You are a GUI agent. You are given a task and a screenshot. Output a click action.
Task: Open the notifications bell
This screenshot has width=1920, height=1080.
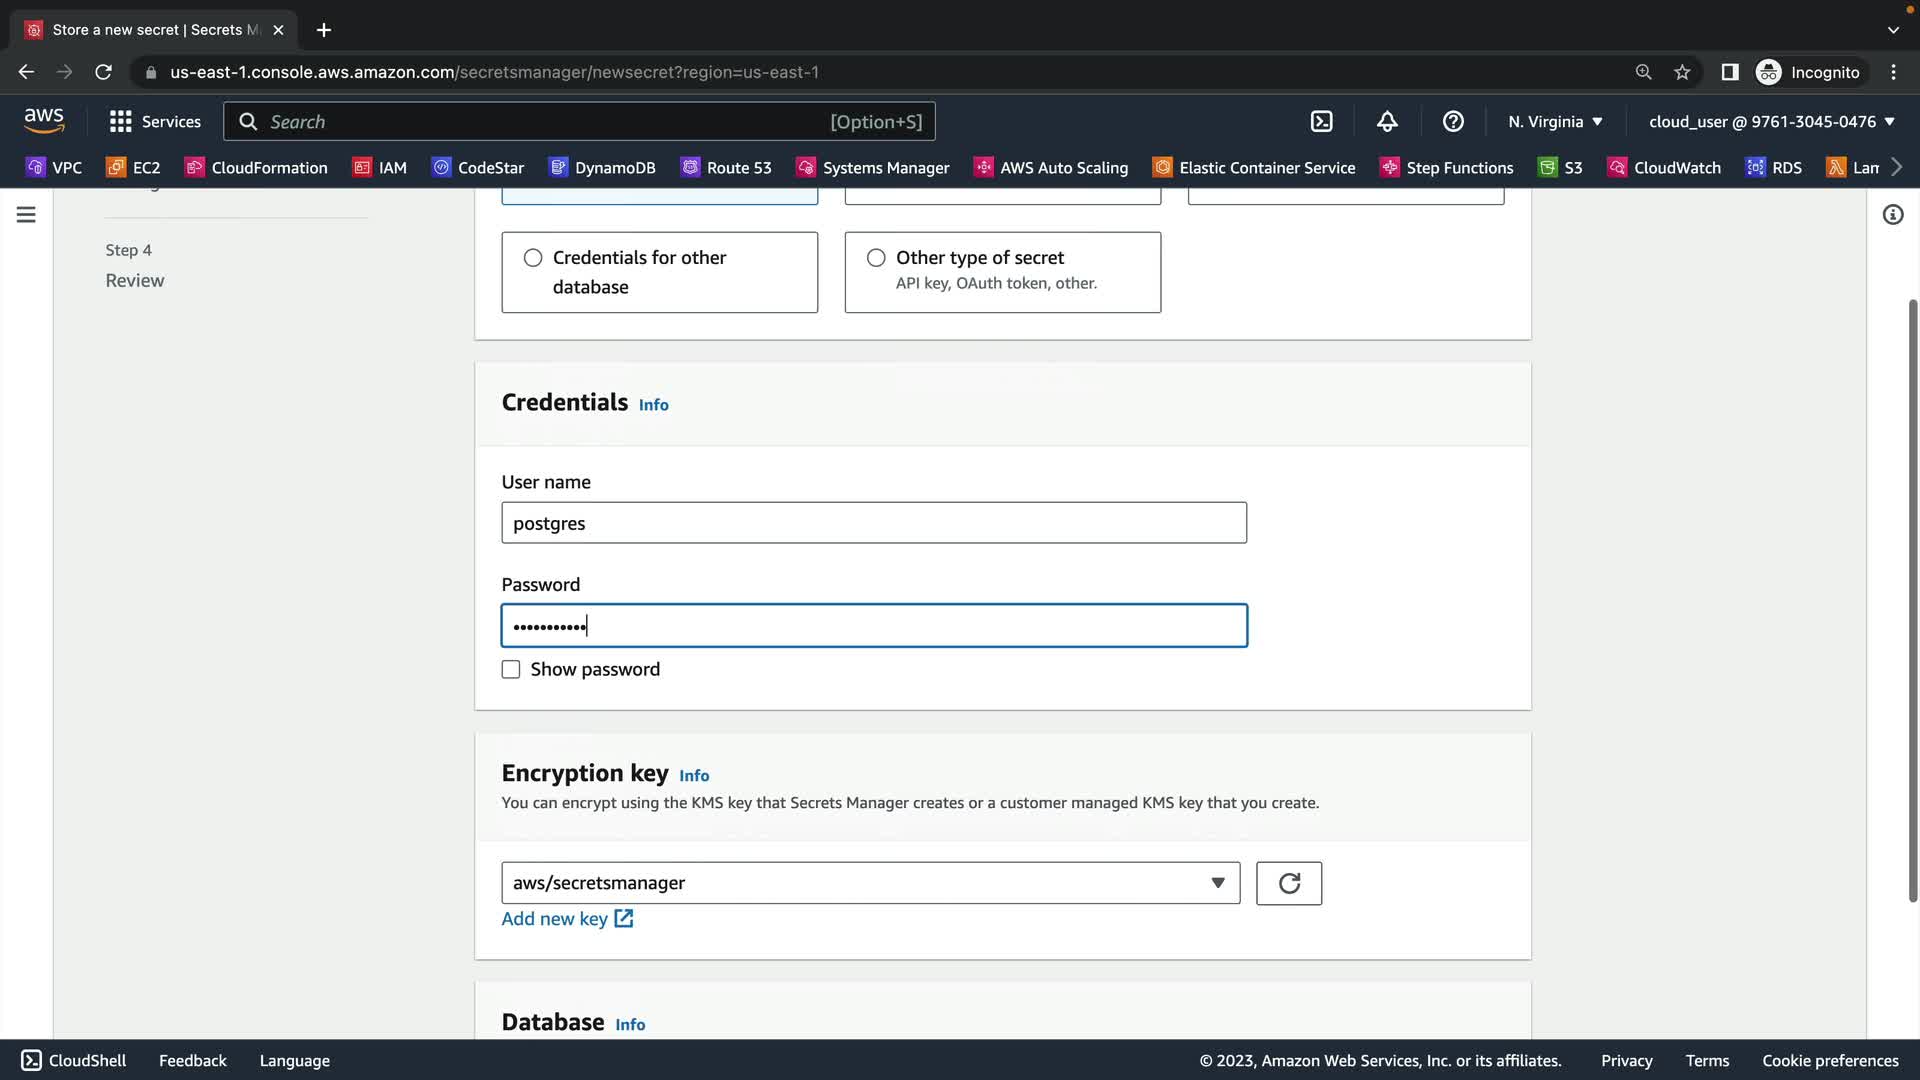click(1387, 121)
